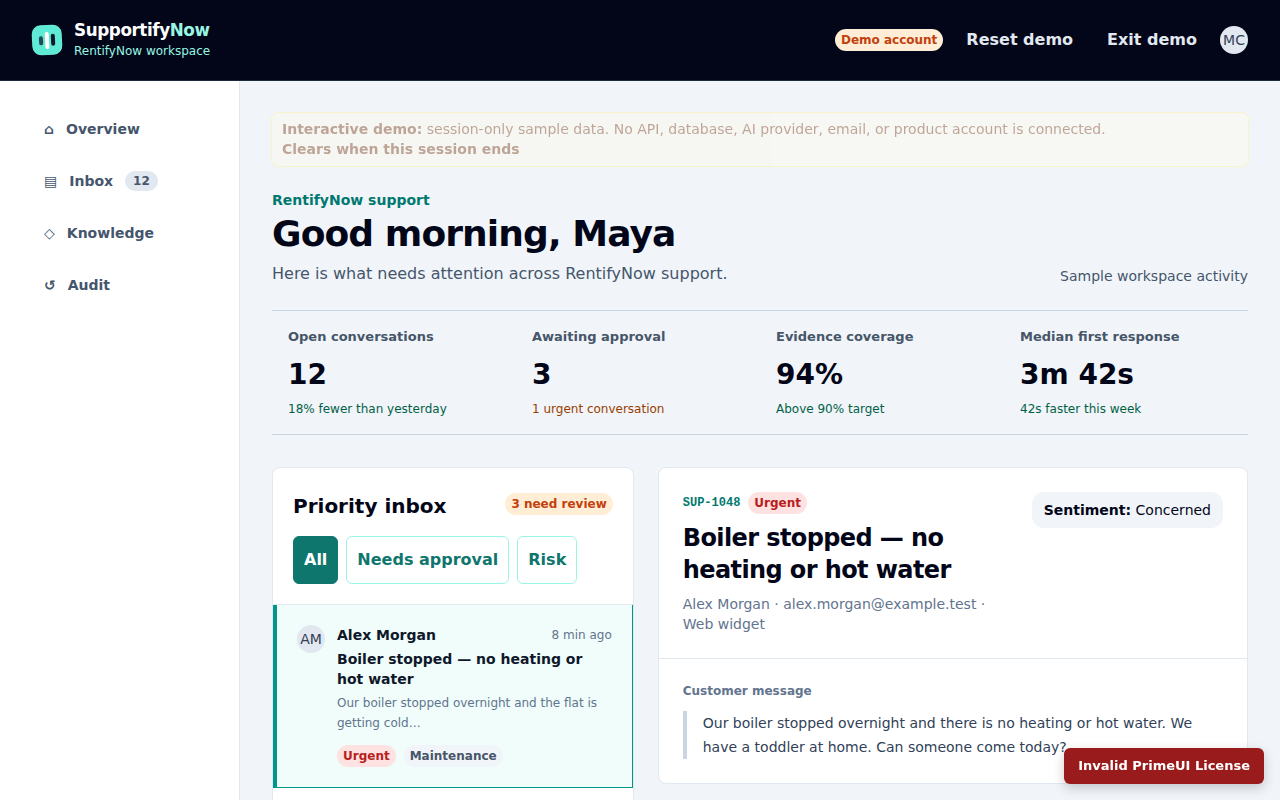Screen dimensions: 1280x800
Task: Click the Invalid PrimeUI License notice
Action: [1164, 766]
